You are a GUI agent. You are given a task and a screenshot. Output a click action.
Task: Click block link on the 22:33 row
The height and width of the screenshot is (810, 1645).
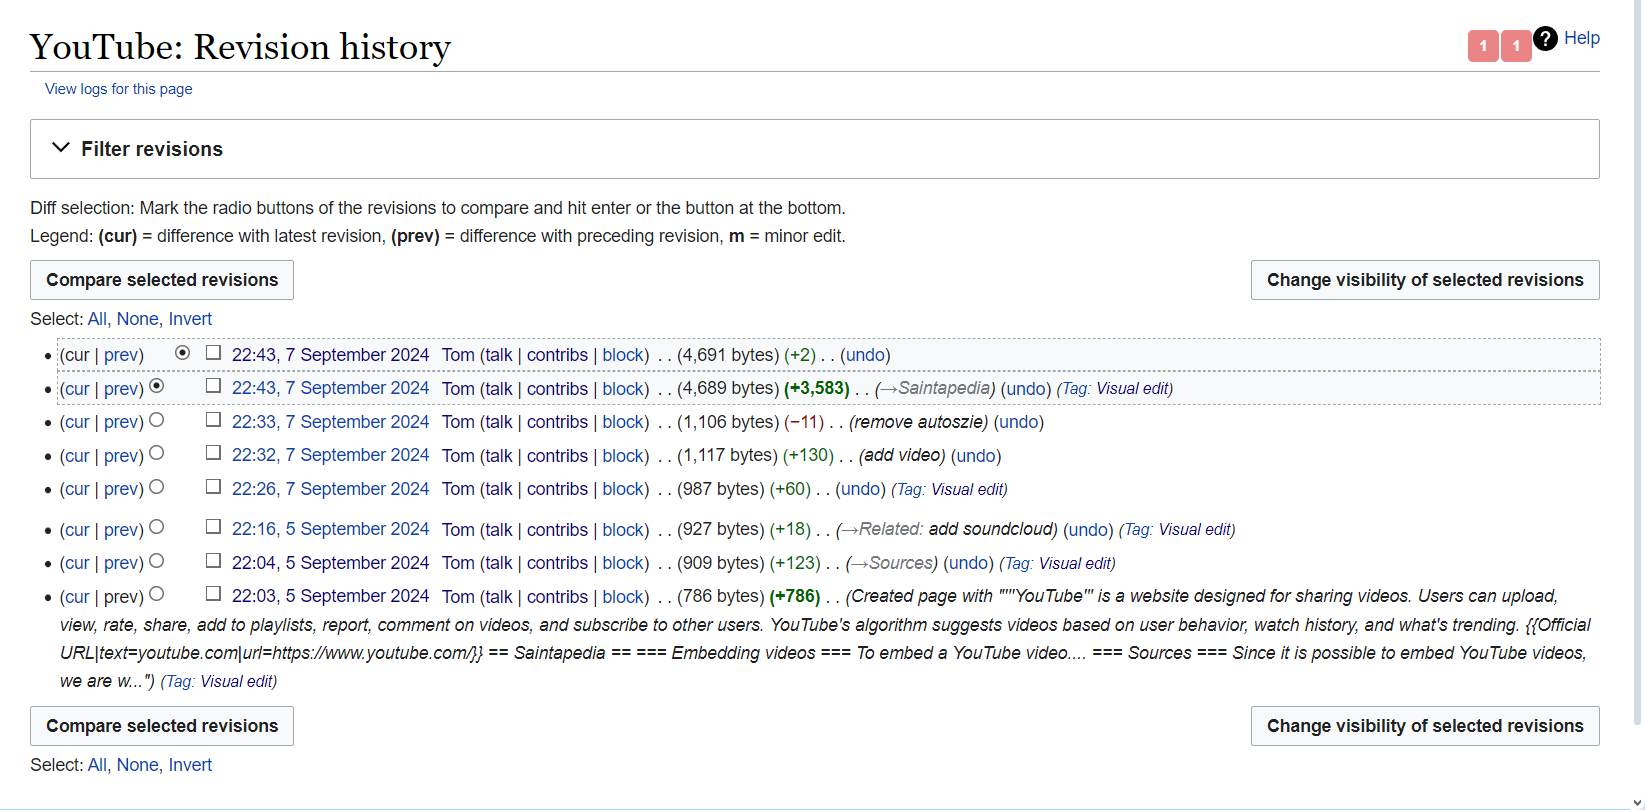point(623,422)
